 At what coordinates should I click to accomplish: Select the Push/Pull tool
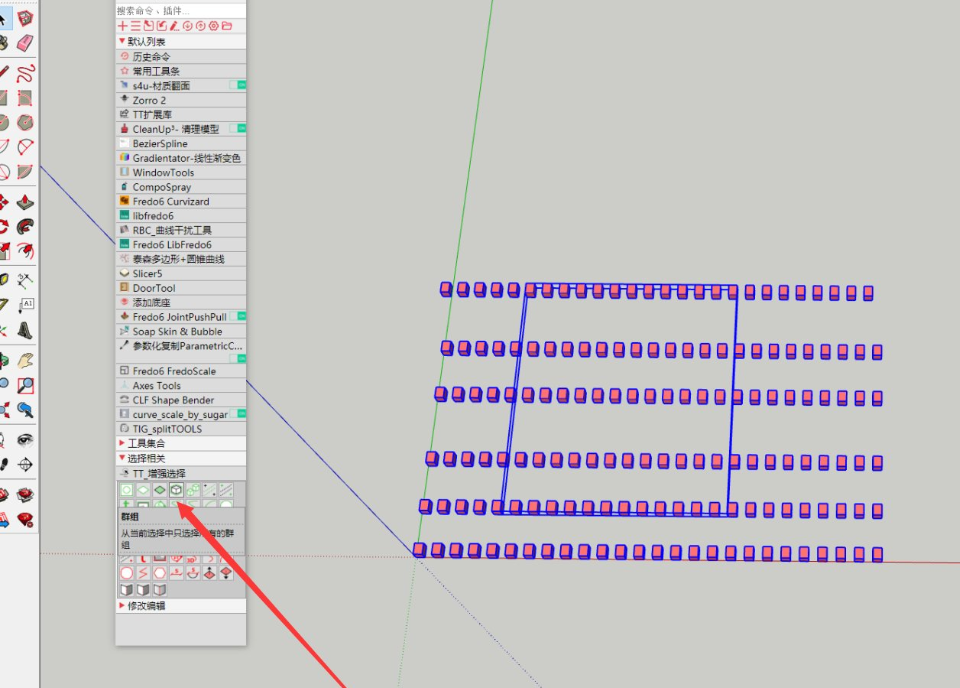click(25, 202)
